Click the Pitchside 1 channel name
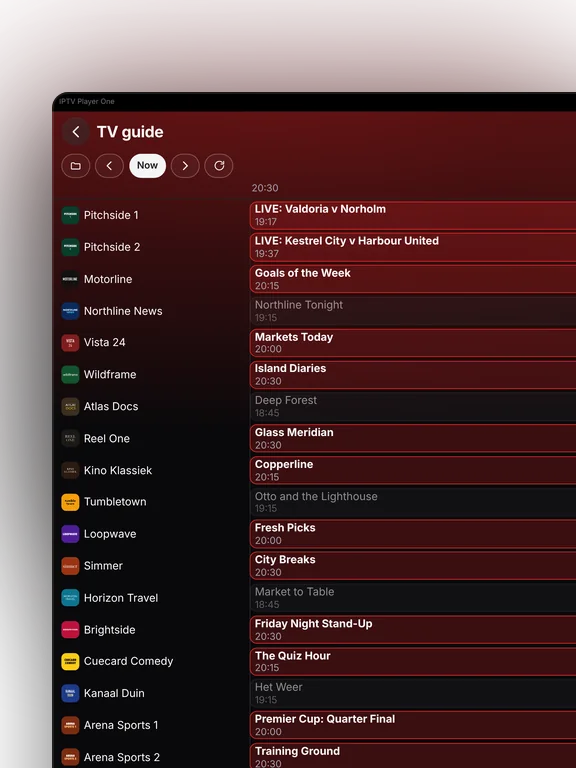Image resolution: width=576 pixels, height=768 pixels. [111, 215]
